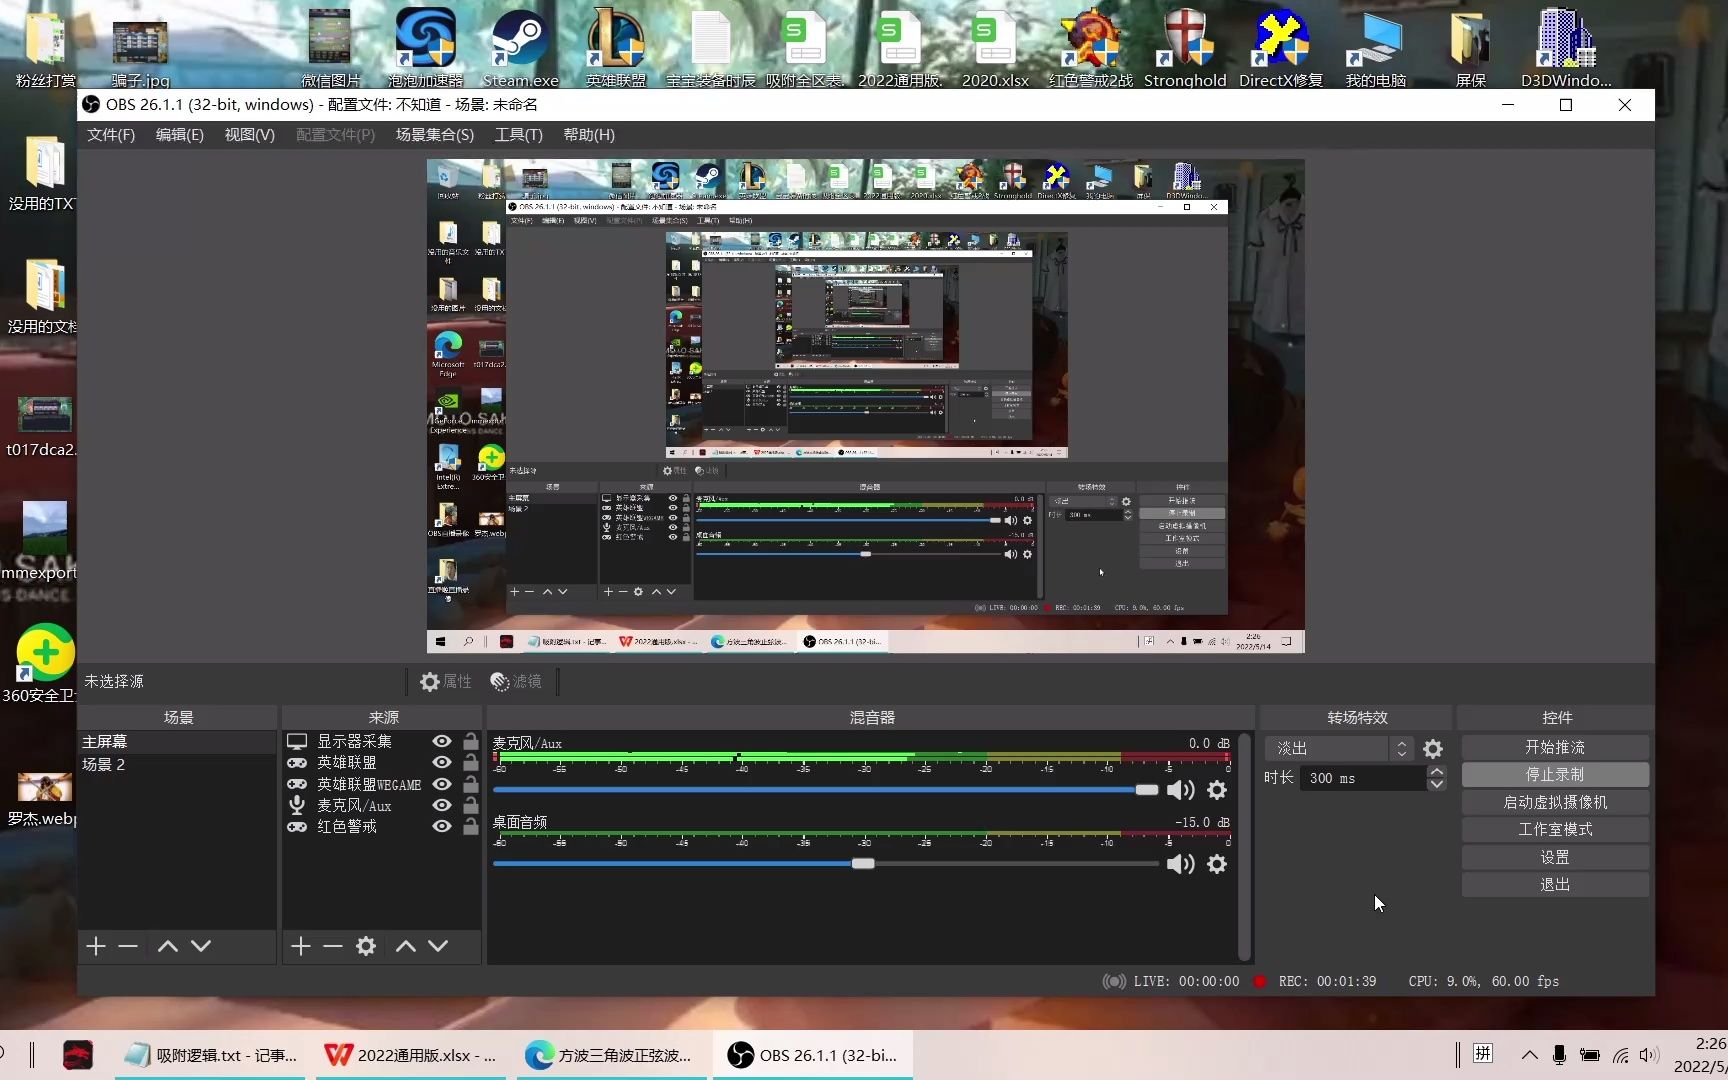Open 麦克风/Aux mixer settings gear
The height and width of the screenshot is (1080, 1728).
coord(1217,790)
